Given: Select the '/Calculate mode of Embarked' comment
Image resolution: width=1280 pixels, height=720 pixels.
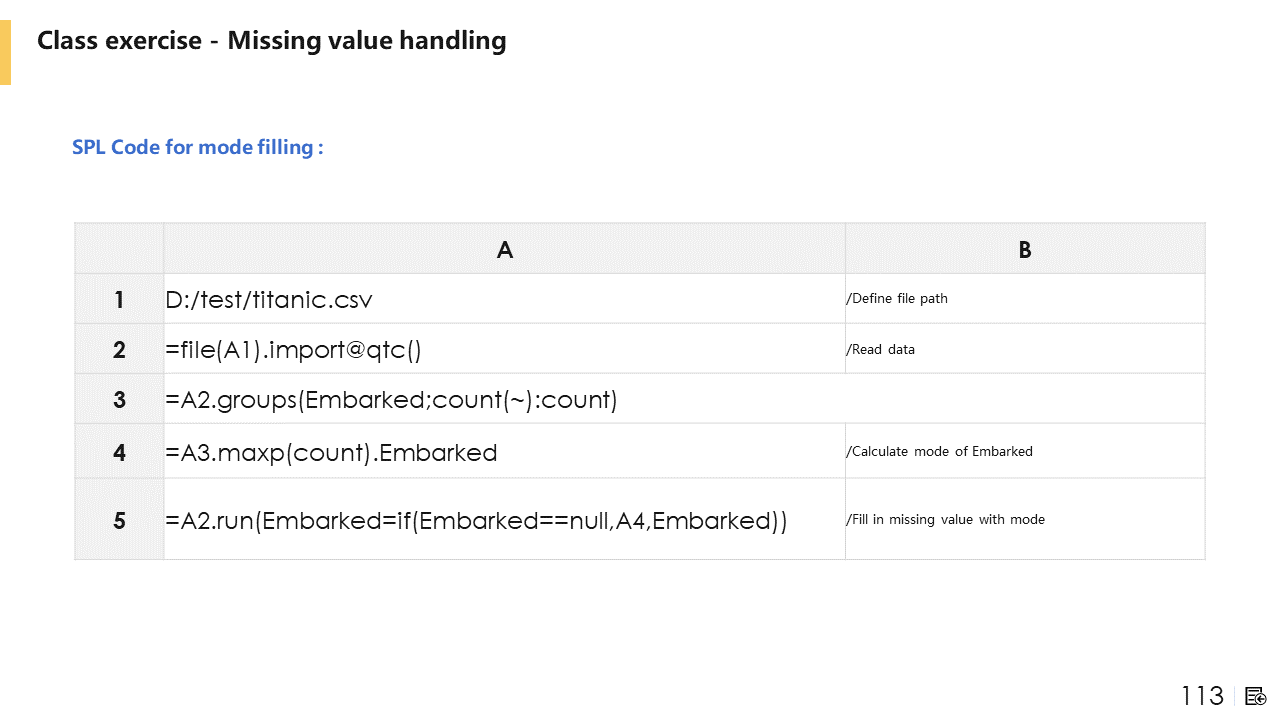Looking at the screenshot, I should pyautogui.click(x=940, y=451).
